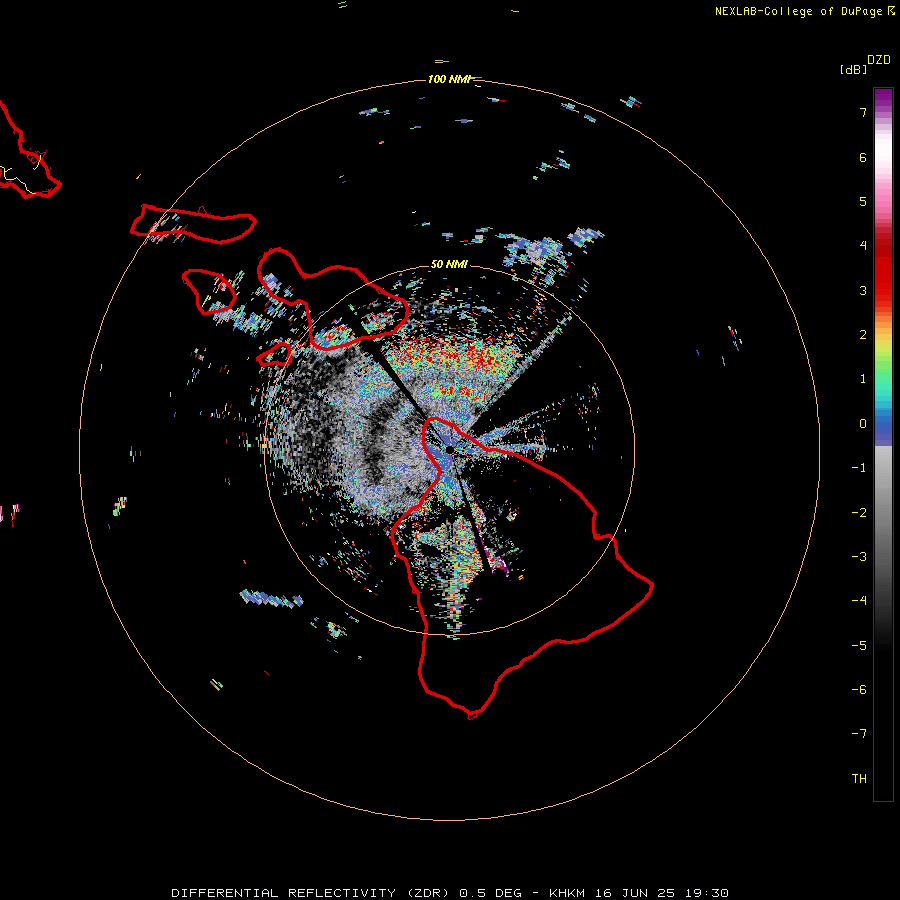The width and height of the screenshot is (900, 900).
Task: Click the Differential Reflectivity caption at bottom
Action: pos(450,893)
